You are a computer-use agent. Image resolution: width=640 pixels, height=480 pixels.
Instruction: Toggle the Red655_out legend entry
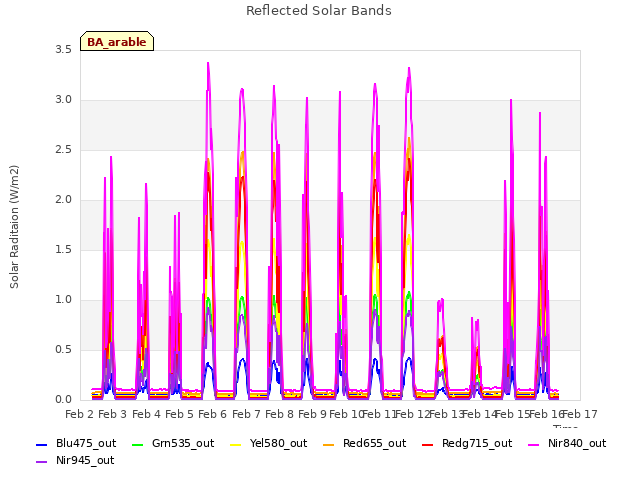point(364,444)
